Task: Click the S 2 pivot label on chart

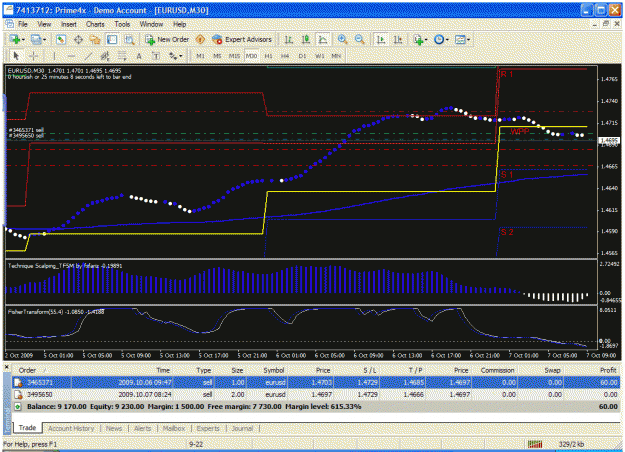Action: [x=507, y=232]
